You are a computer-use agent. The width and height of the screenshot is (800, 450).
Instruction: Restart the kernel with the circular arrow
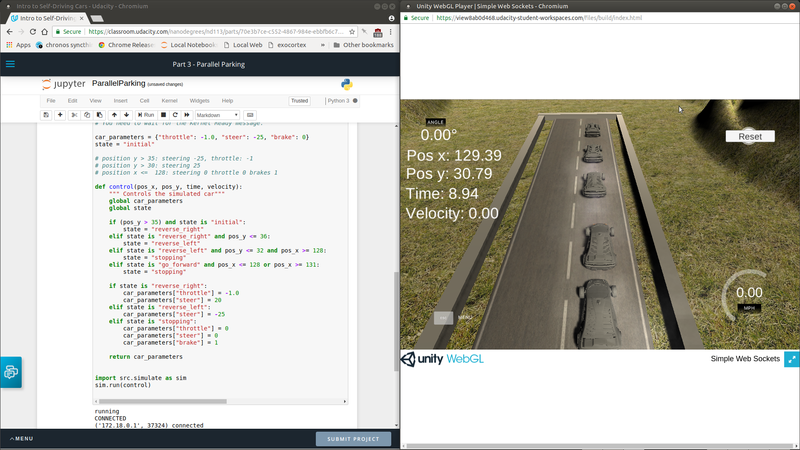click(175, 115)
